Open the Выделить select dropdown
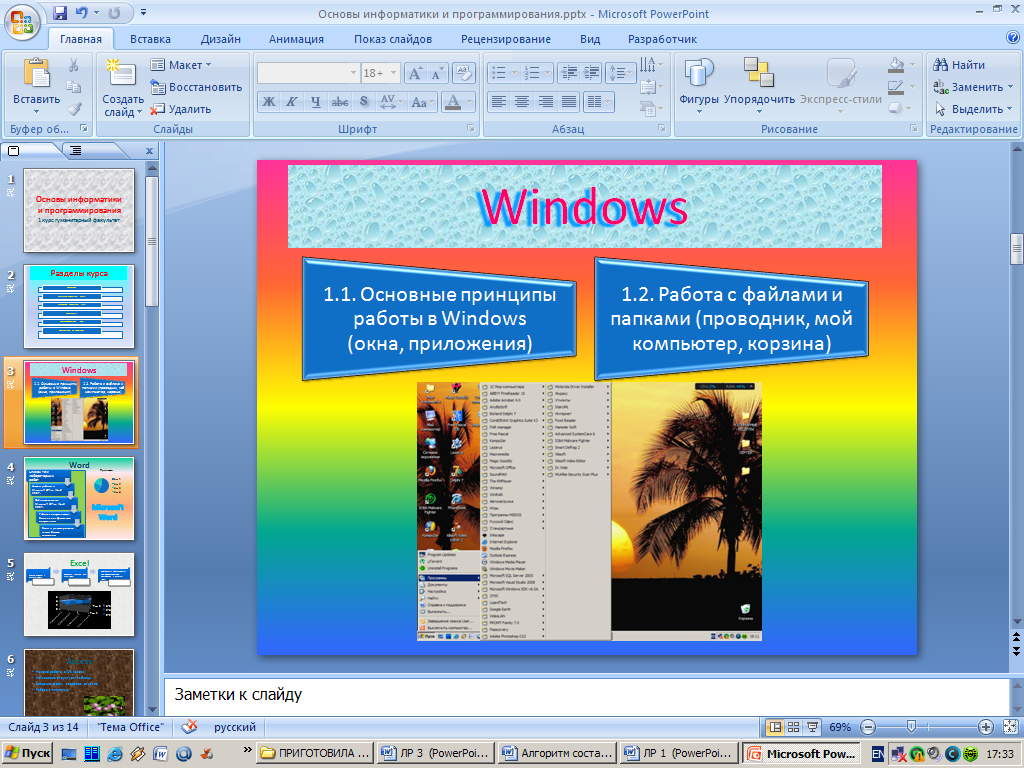 click(973, 109)
